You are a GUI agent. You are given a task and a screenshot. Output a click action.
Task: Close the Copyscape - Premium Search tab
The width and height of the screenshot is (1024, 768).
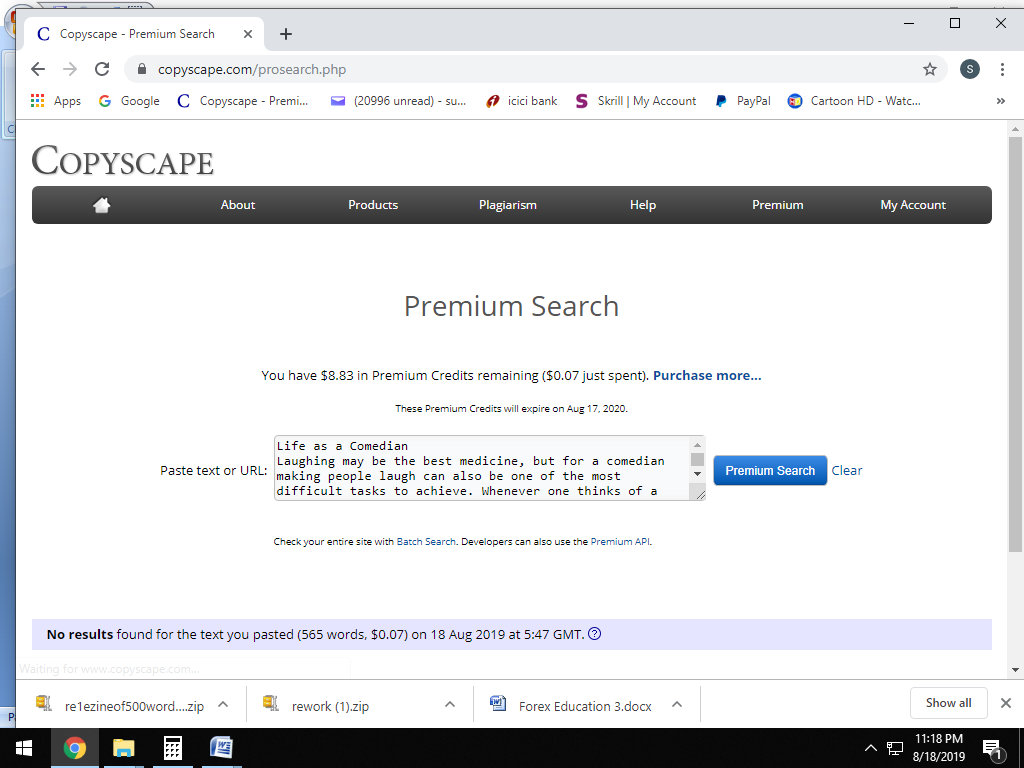(248, 34)
